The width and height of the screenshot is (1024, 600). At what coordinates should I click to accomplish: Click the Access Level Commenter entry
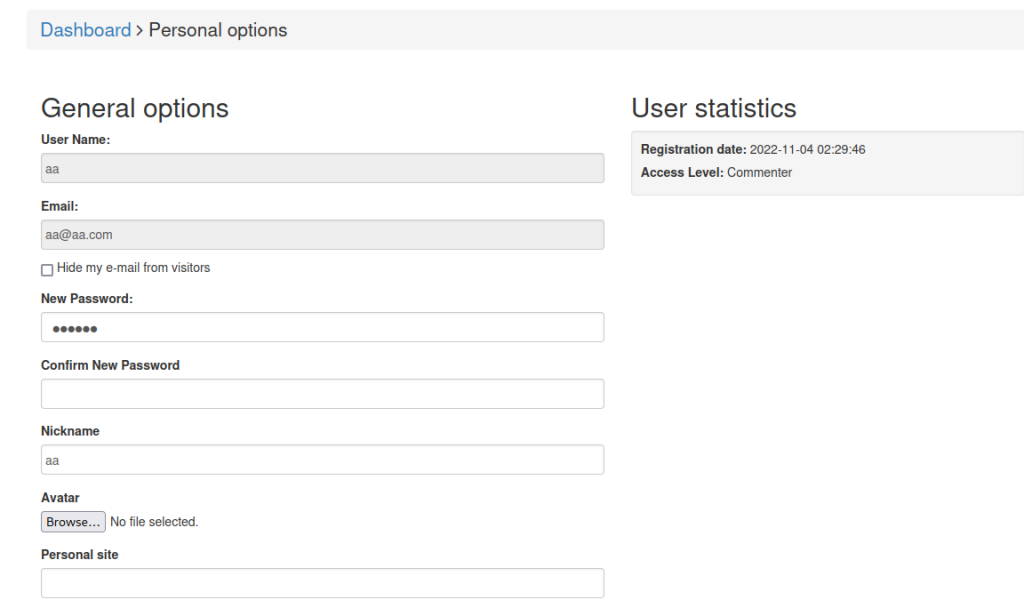click(716, 173)
